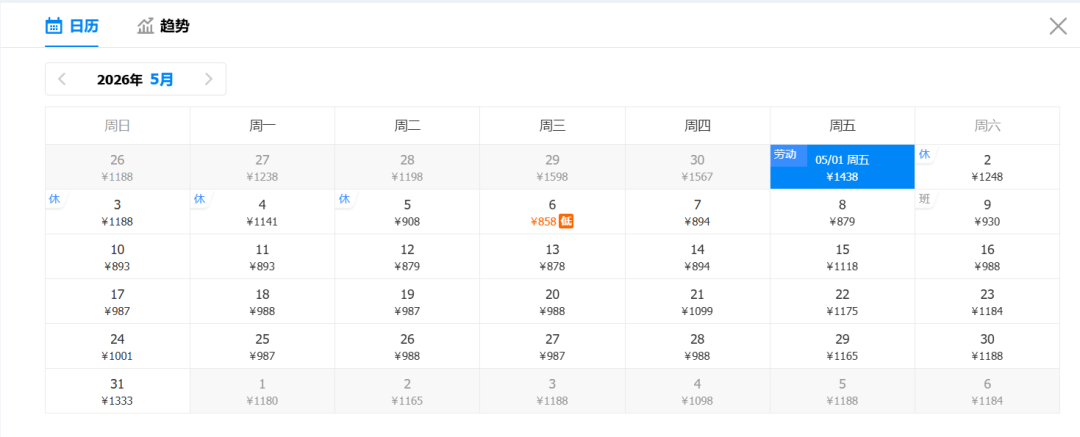This screenshot has width=1080, height=437.
Task: Click the 劳动 holiday tag
Action: tap(786, 155)
